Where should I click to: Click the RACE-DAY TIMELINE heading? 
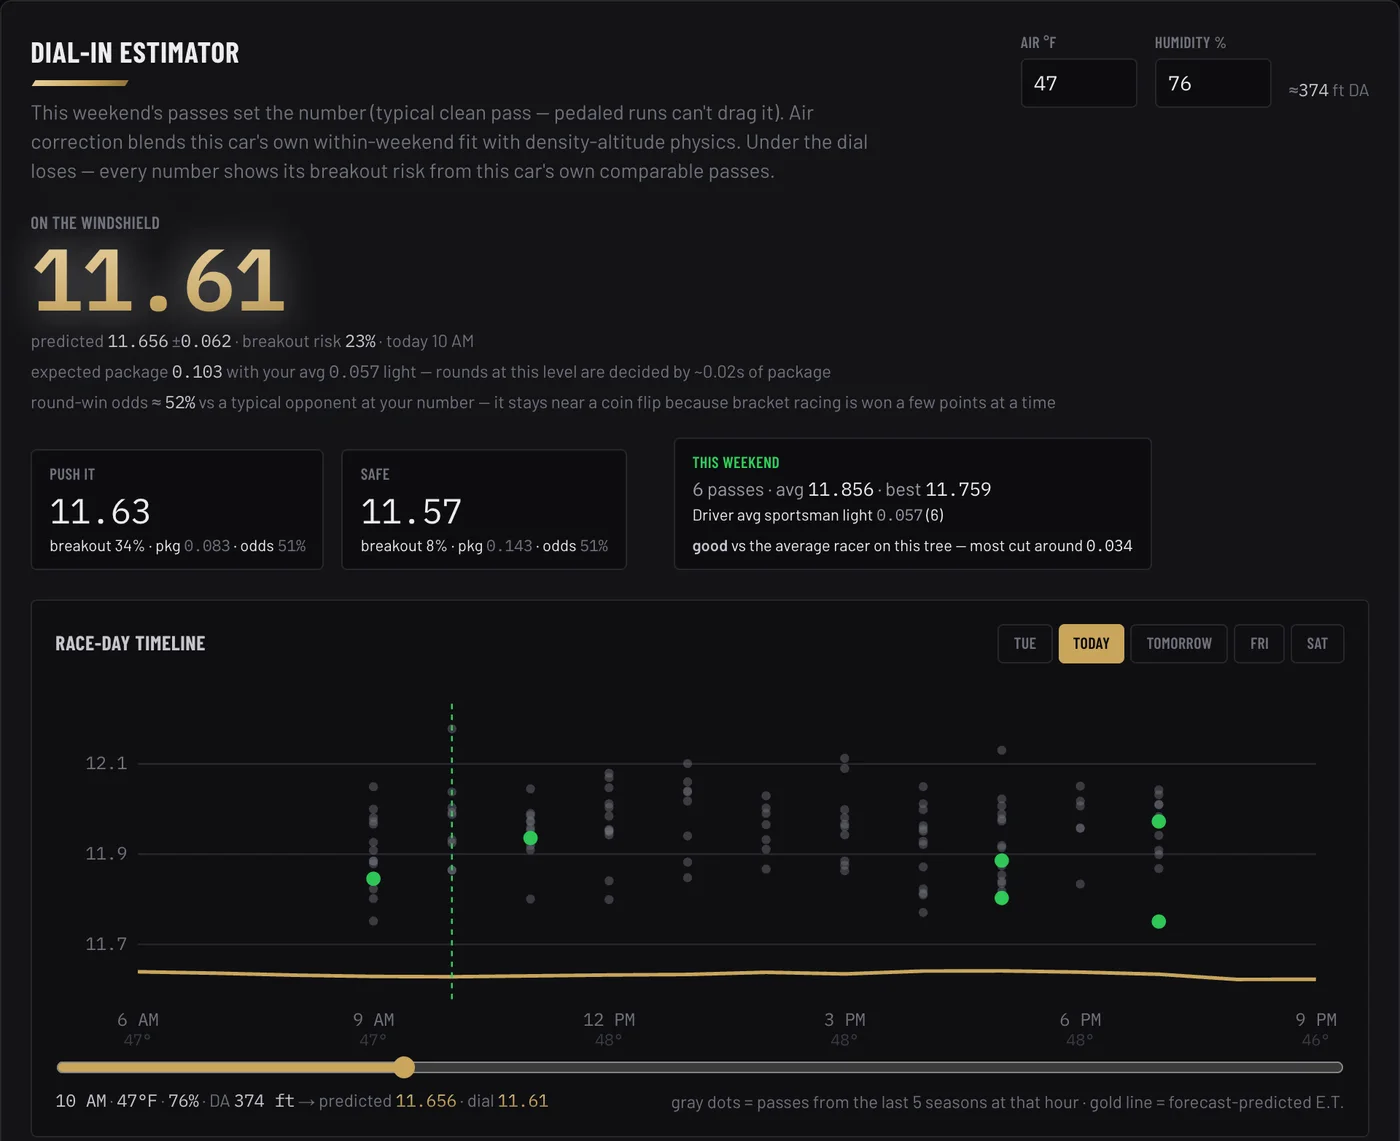(x=130, y=643)
